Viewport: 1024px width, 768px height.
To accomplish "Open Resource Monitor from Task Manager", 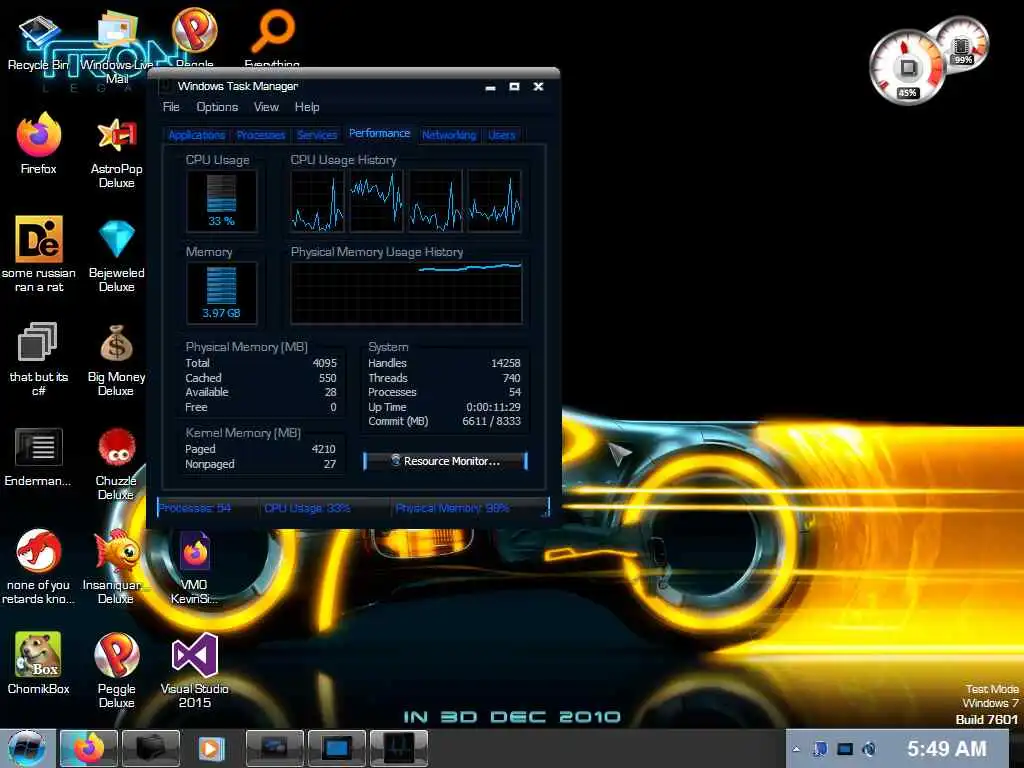I will click(x=445, y=461).
